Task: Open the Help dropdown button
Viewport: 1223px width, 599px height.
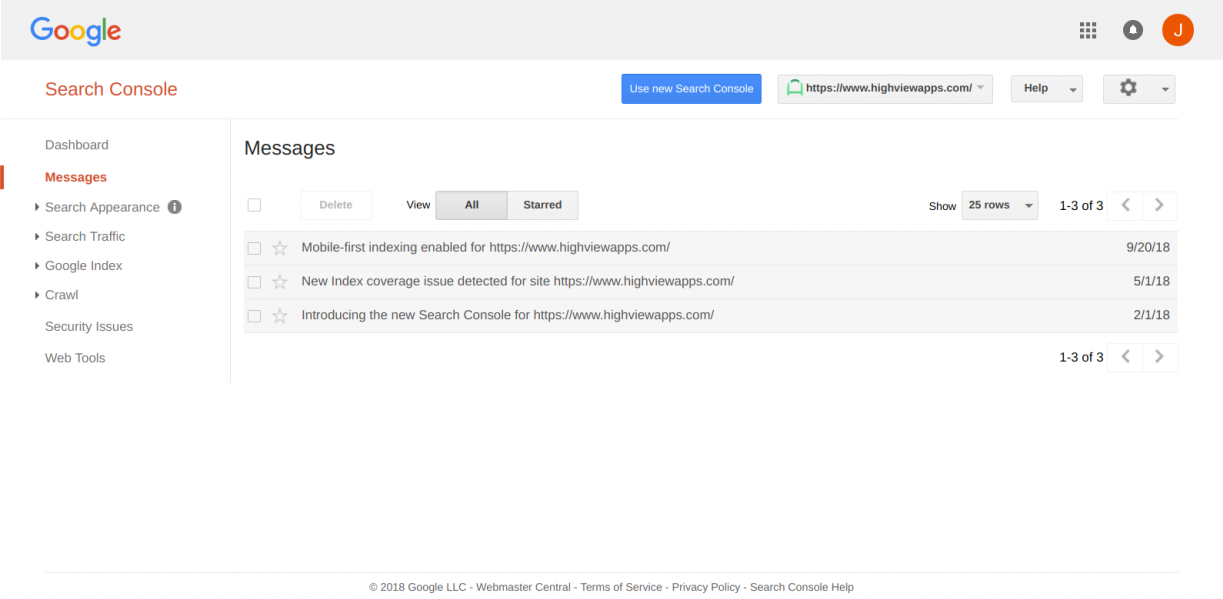Action: (1046, 89)
